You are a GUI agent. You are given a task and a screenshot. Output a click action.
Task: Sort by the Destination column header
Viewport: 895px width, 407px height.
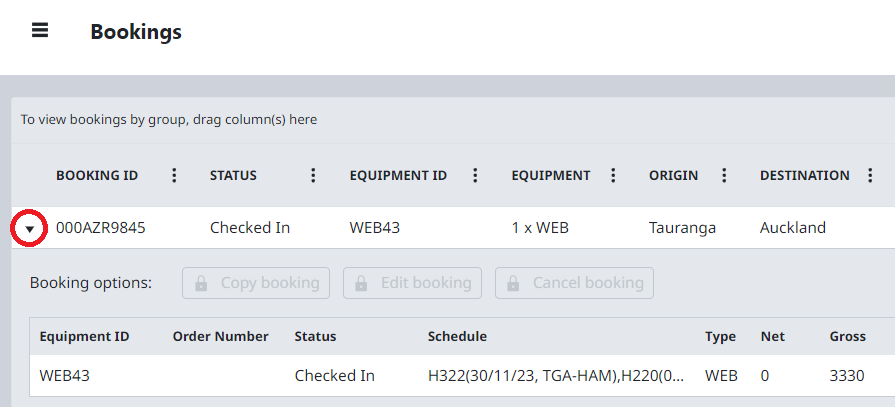coord(804,176)
